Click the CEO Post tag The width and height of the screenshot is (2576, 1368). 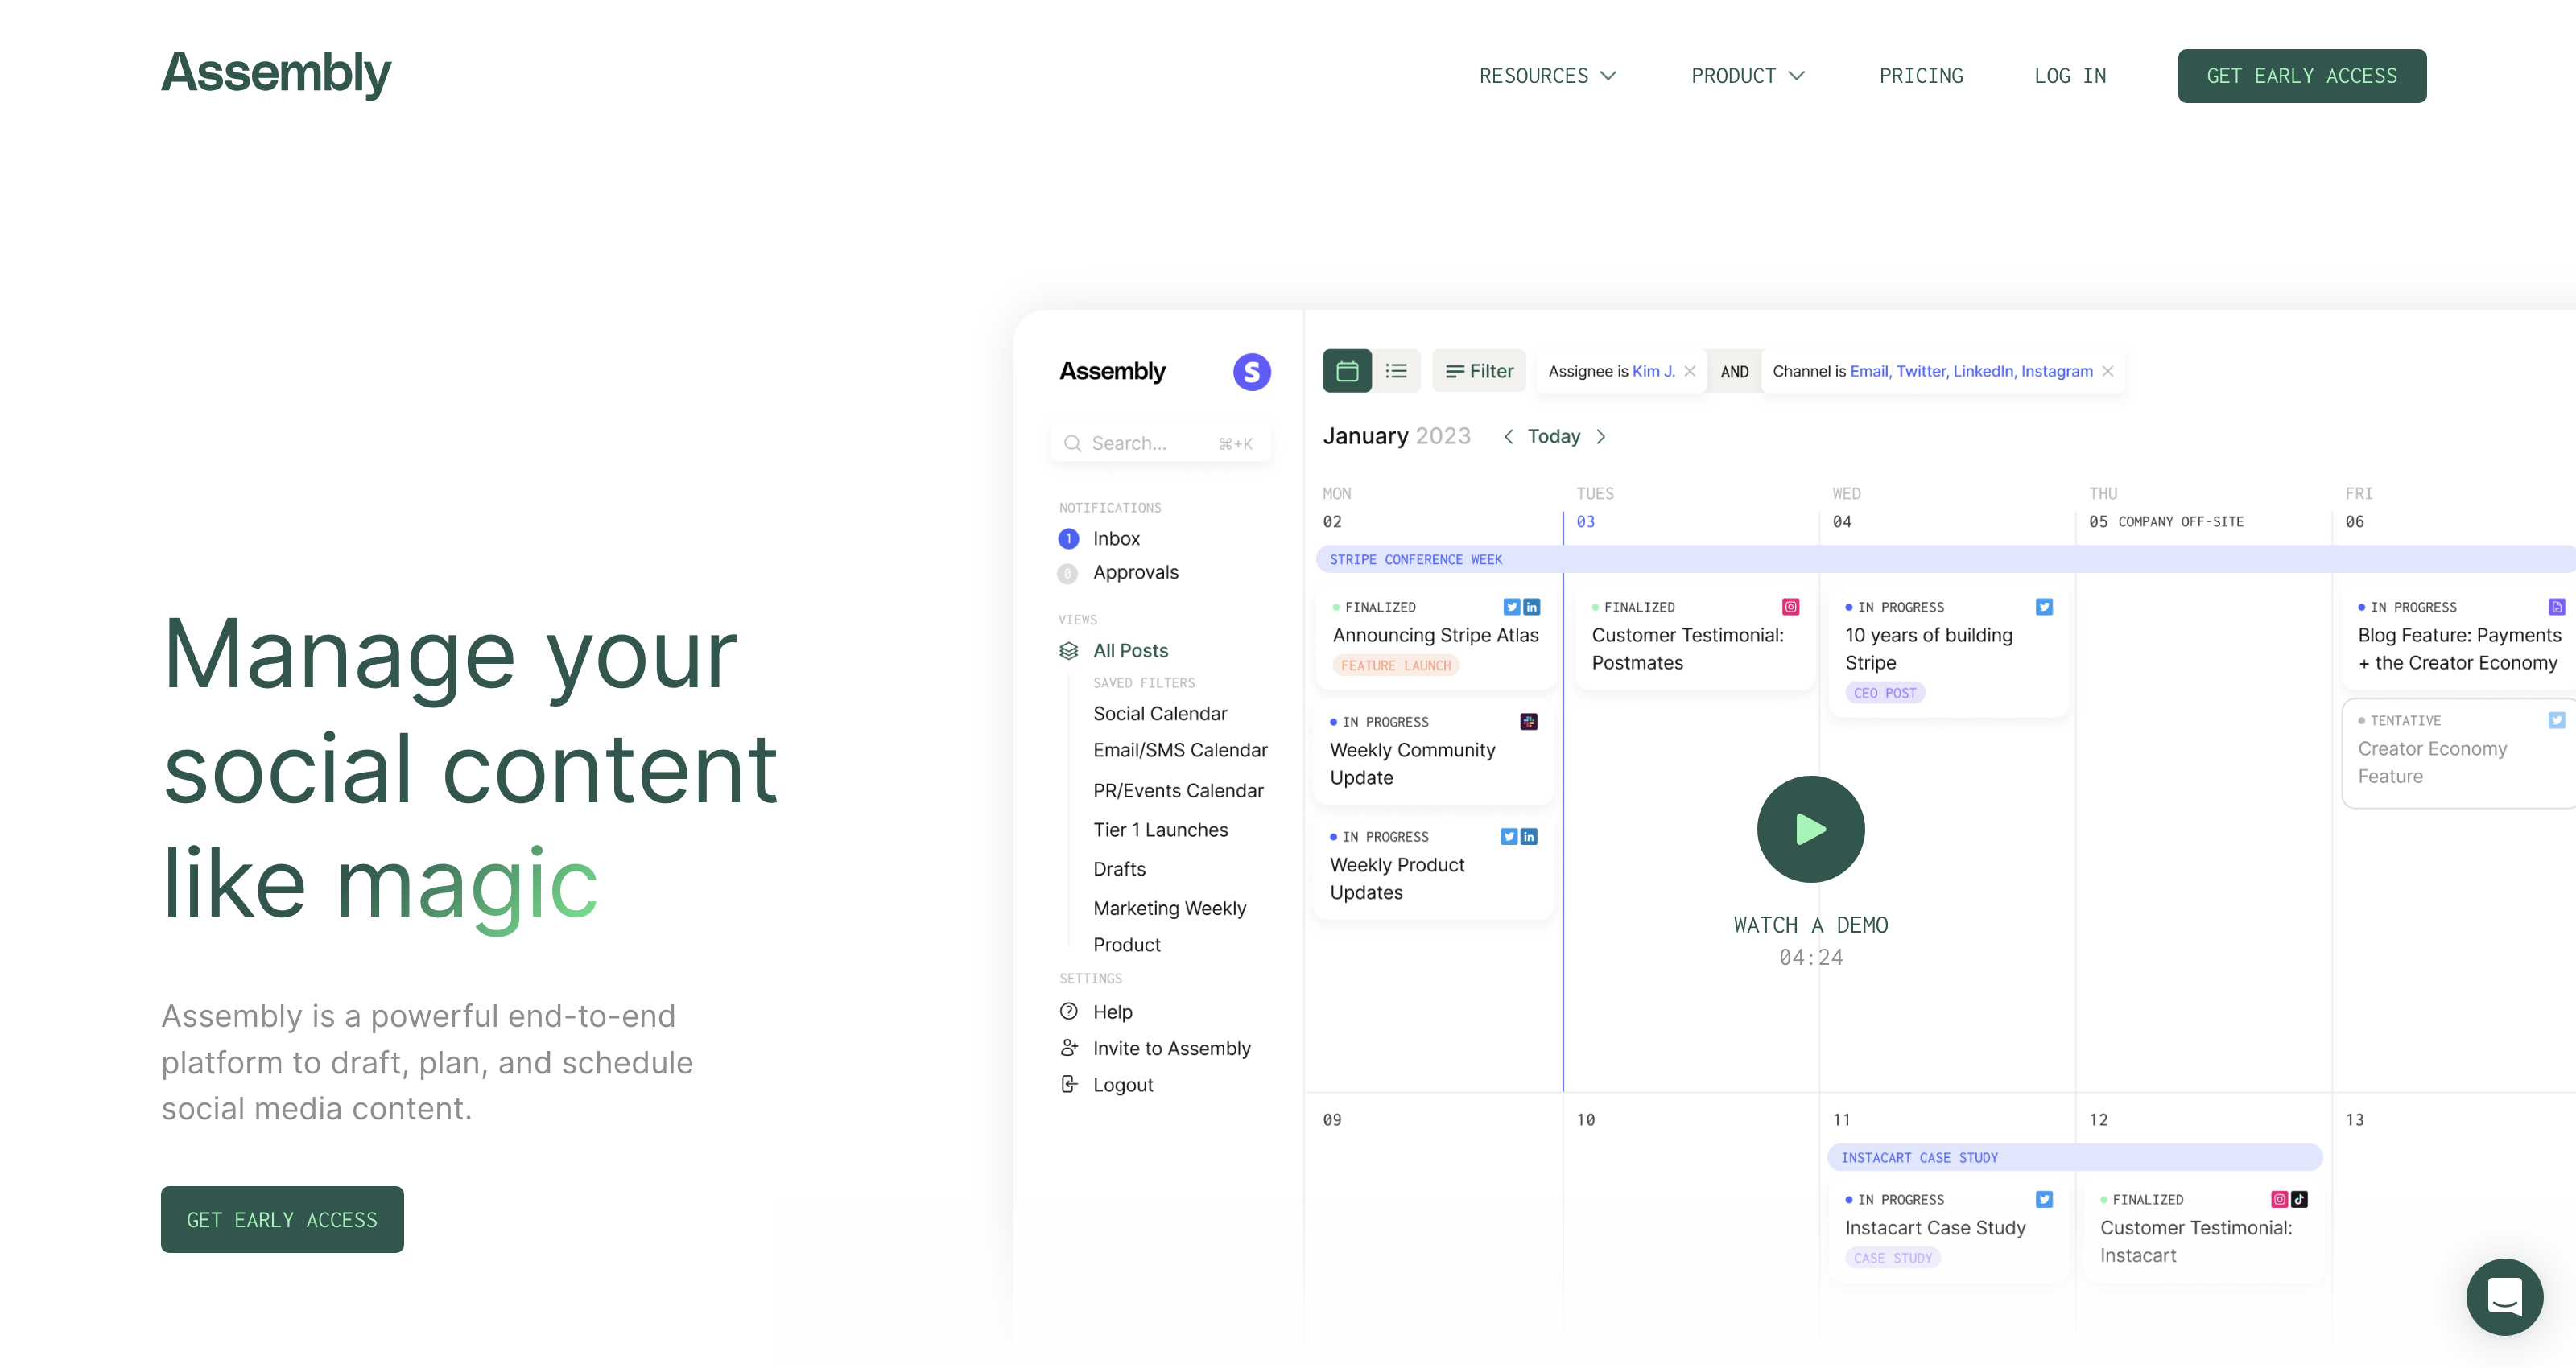pos(1885,693)
